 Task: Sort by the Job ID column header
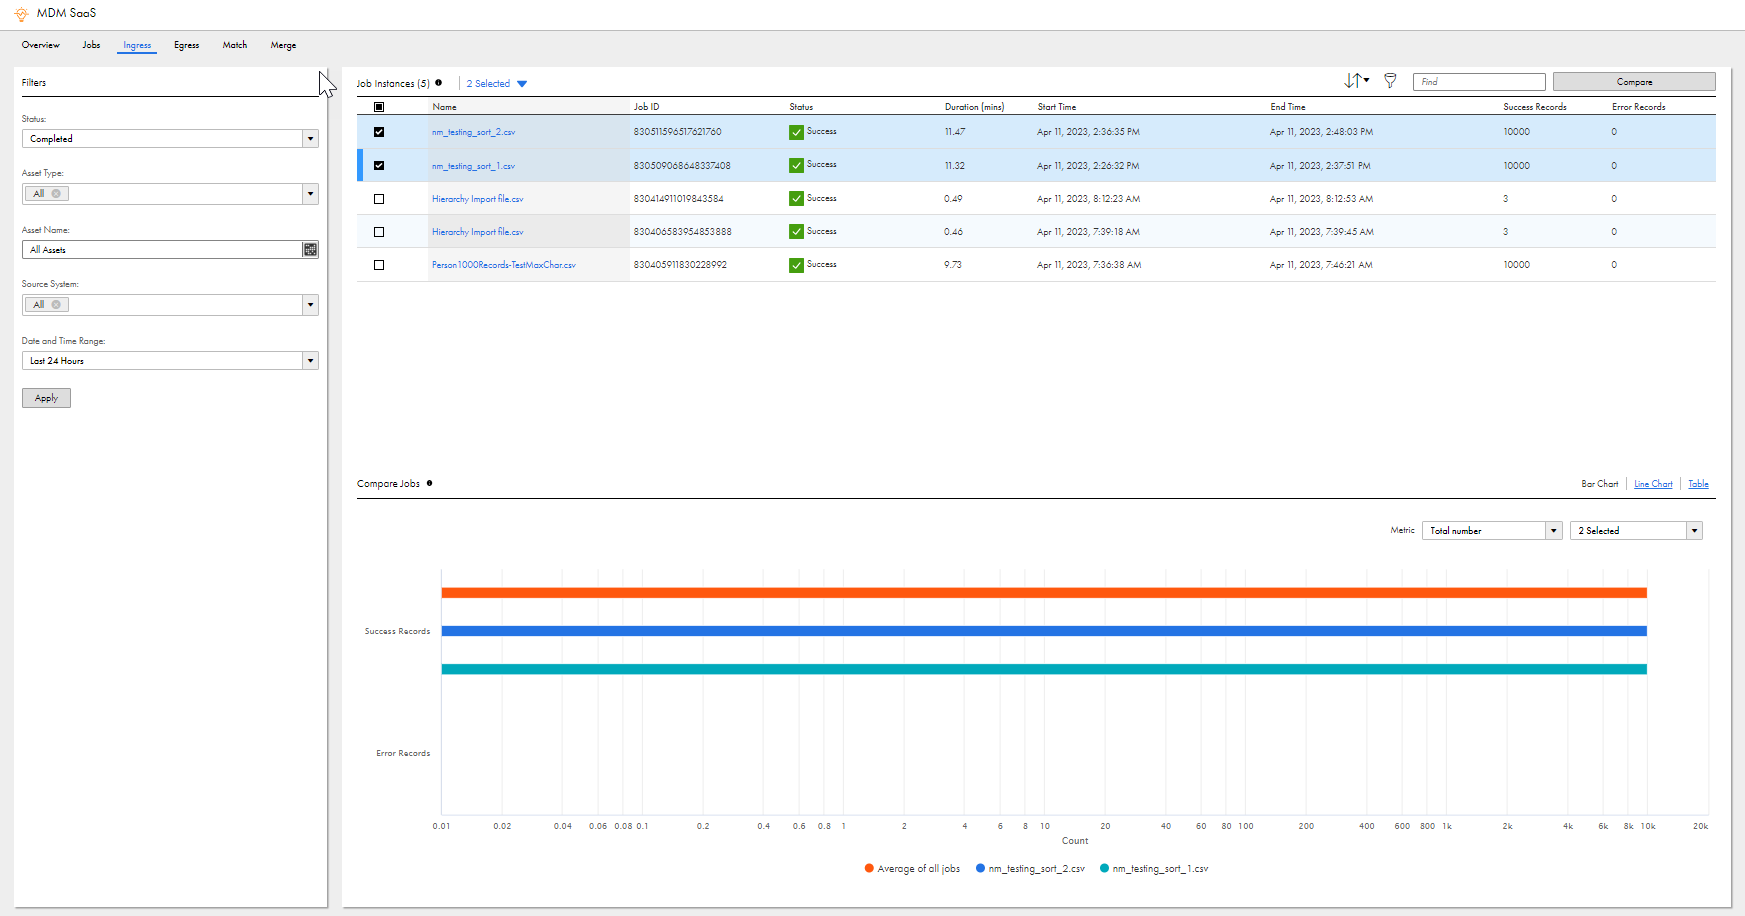click(646, 107)
